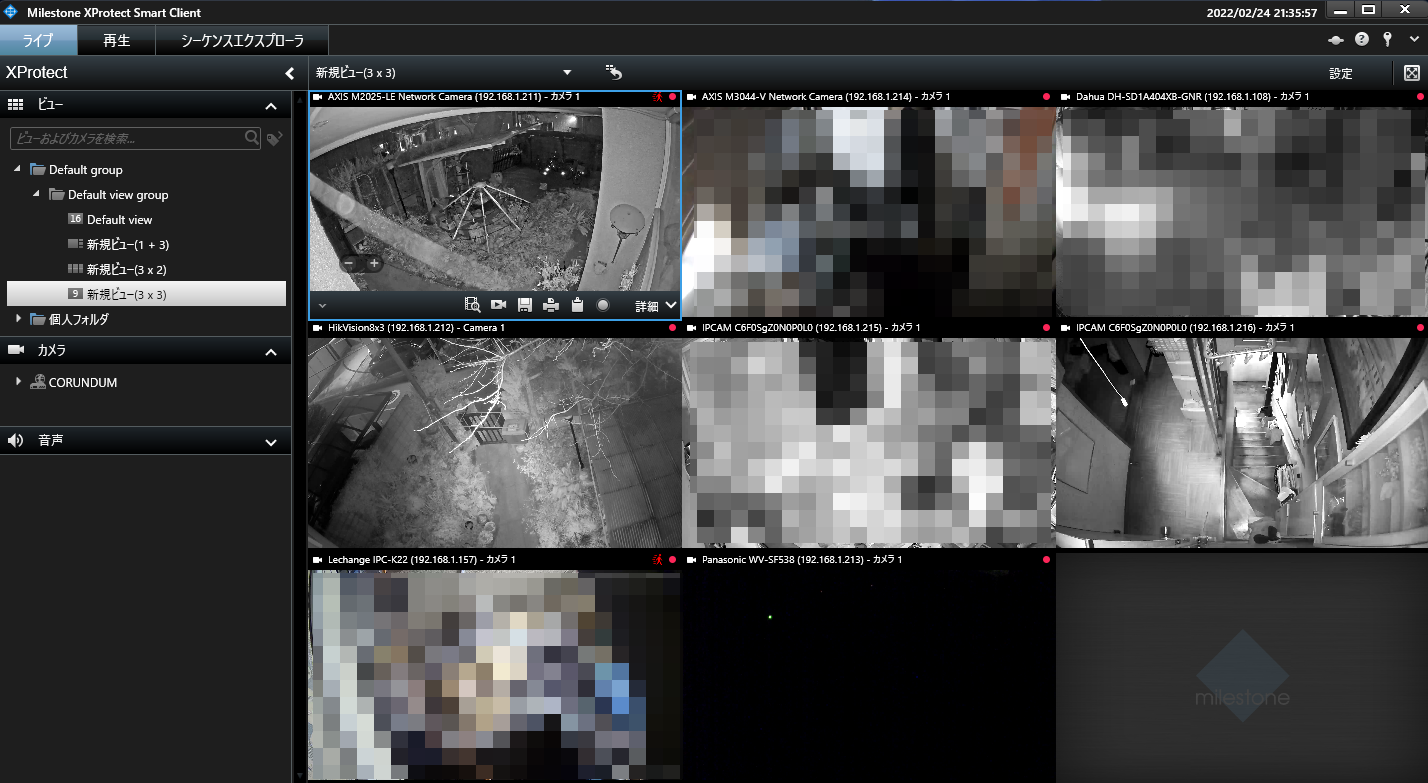Click the camera icon in HikVision8x3 title bar

pyautogui.click(x=318, y=328)
